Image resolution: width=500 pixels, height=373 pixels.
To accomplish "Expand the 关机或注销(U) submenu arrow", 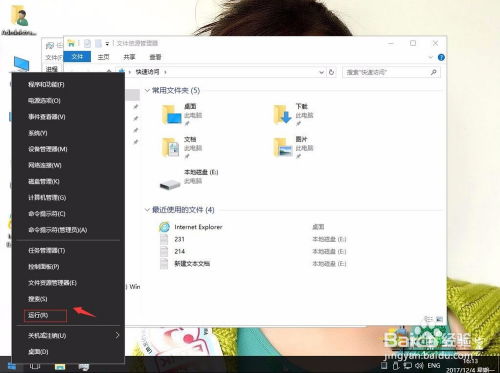I will point(117,335).
